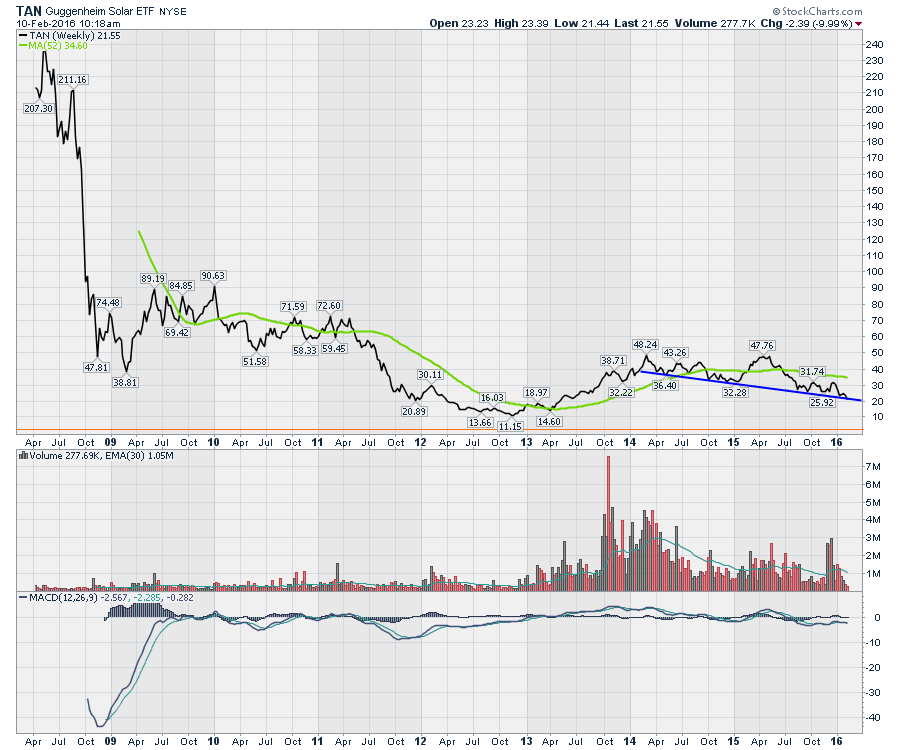This screenshot has height=750, width=900.
Task: Click the 38.81 low price label
Action: [125, 382]
